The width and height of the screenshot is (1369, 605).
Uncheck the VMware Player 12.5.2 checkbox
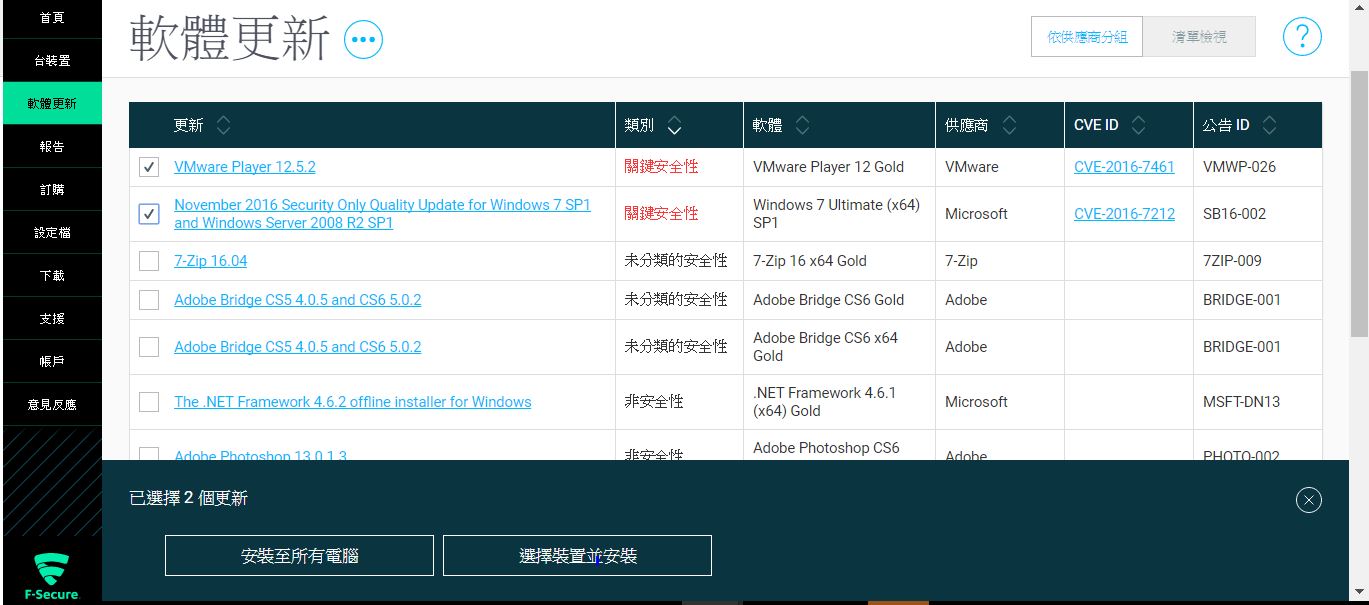coord(149,167)
